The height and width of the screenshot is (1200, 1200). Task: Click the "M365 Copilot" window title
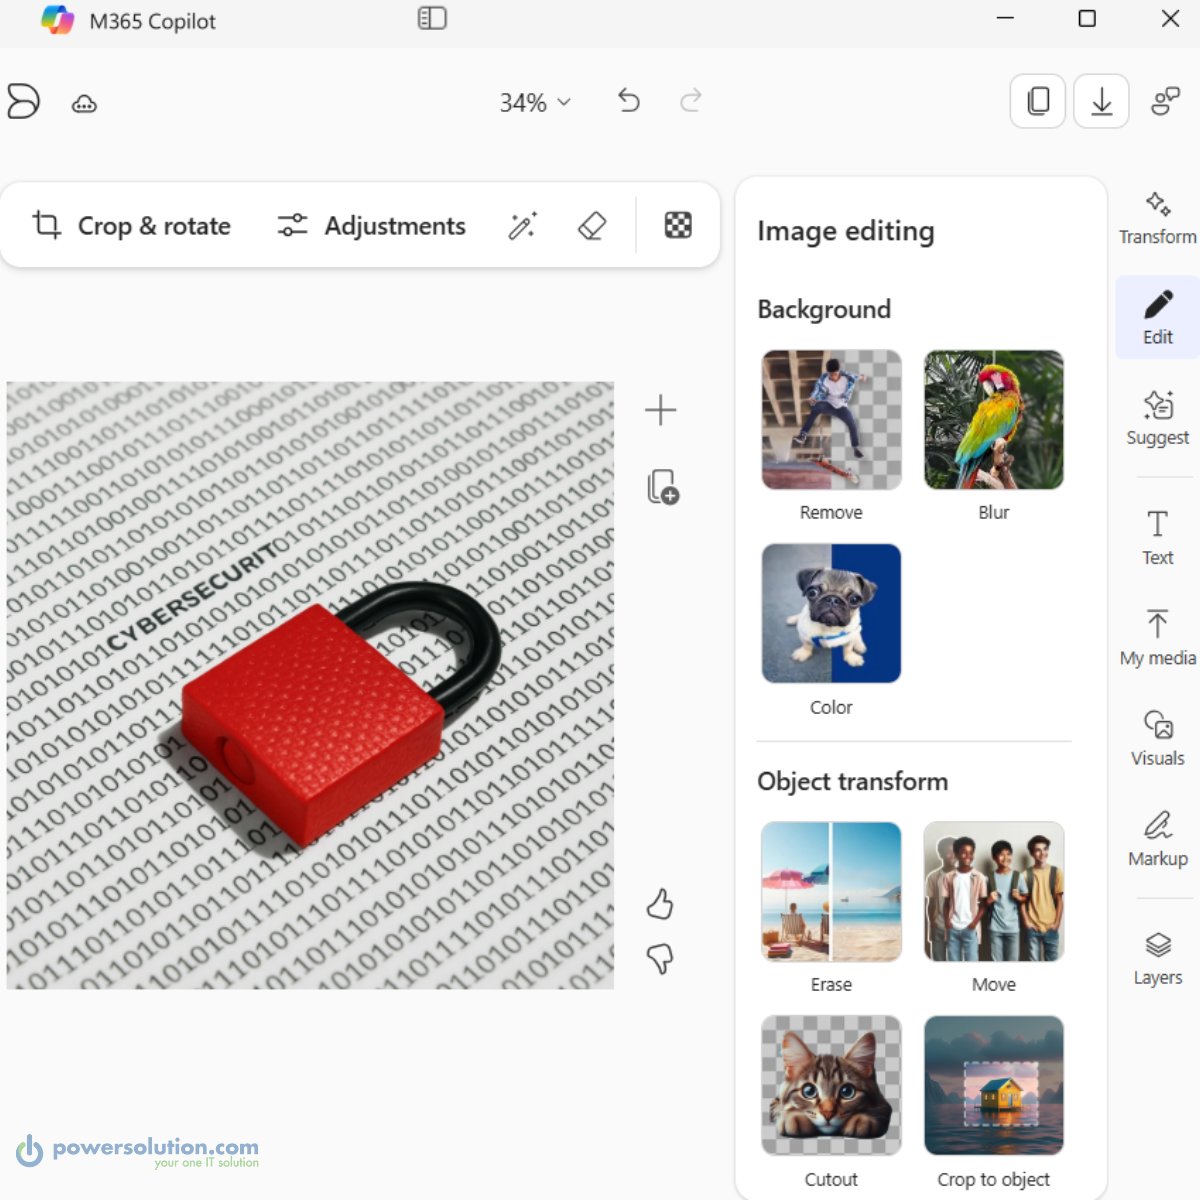pyautogui.click(x=153, y=21)
